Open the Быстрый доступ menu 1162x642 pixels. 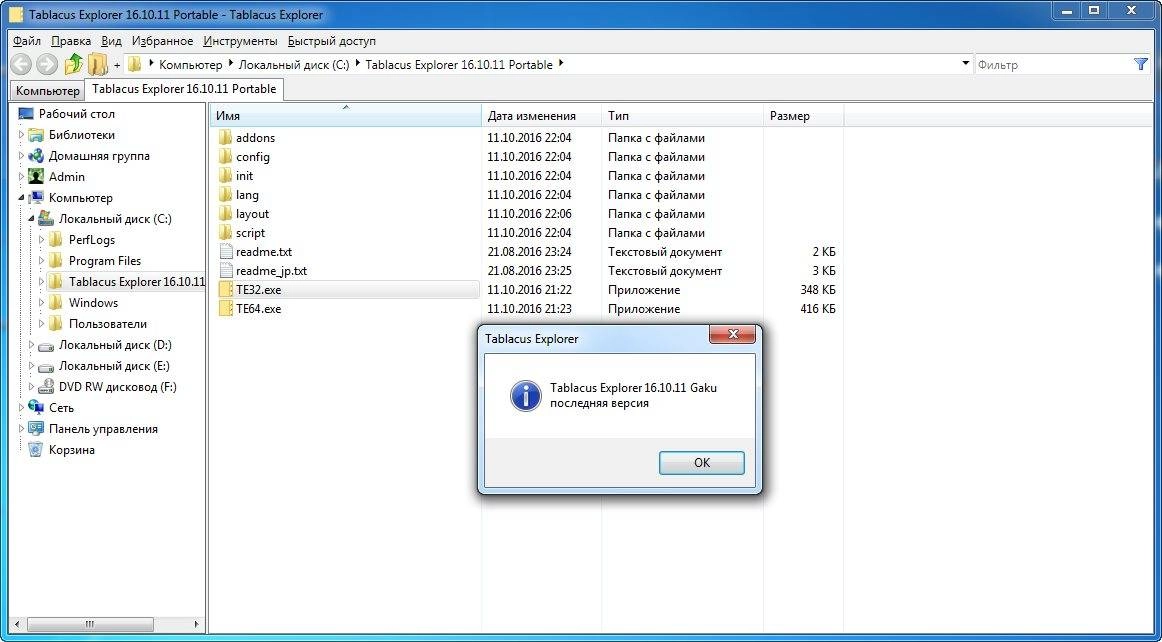point(331,41)
